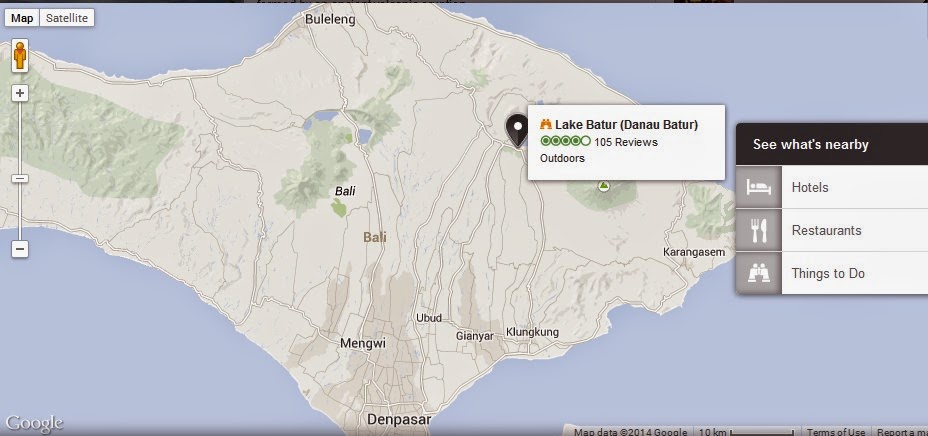Zoom in with the plus button

point(20,93)
